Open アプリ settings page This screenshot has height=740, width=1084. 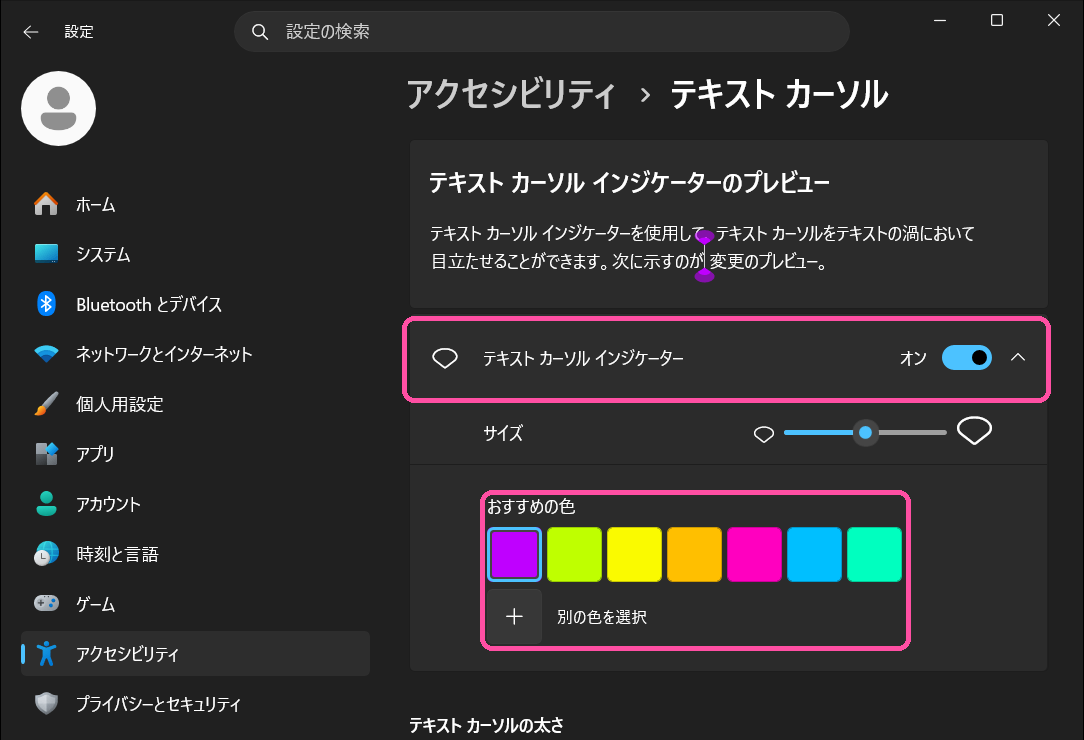pyautogui.click(x=195, y=454)
